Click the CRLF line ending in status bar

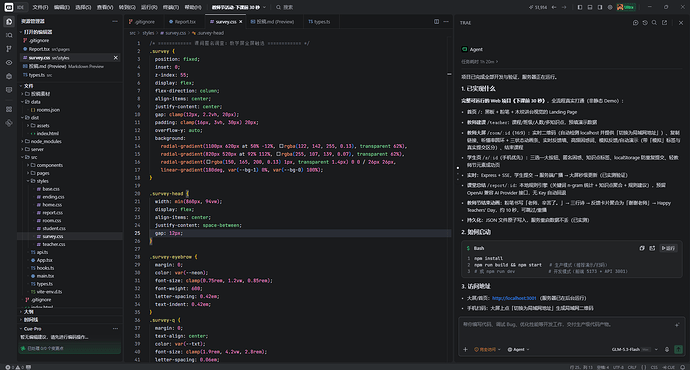pyautogui.click(x=632, y=367)
